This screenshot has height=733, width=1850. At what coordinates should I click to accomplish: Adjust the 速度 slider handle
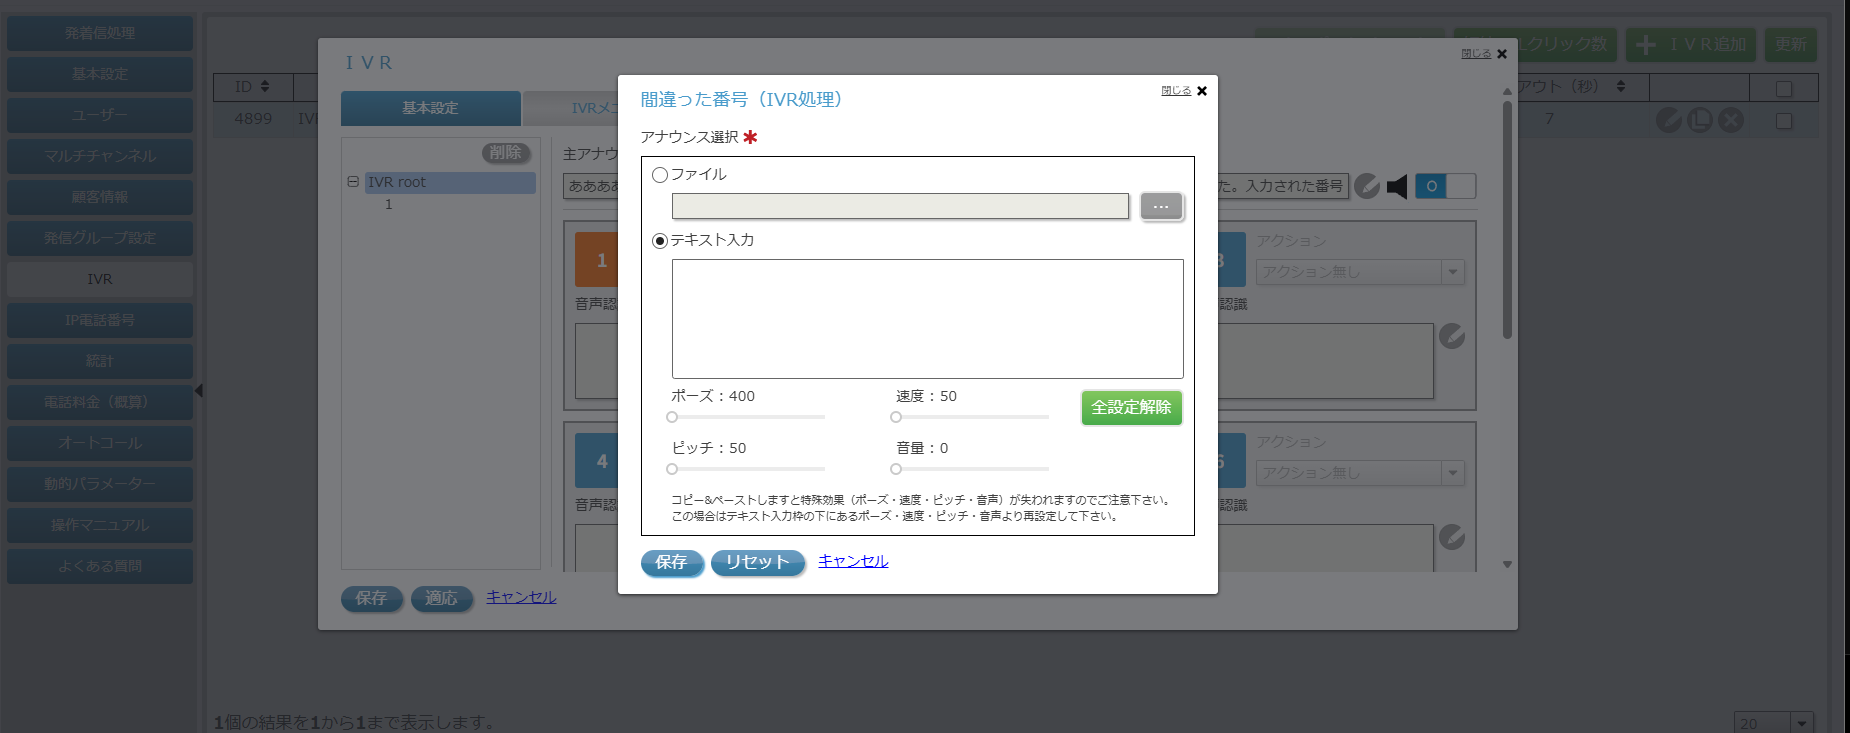point(896,417)
